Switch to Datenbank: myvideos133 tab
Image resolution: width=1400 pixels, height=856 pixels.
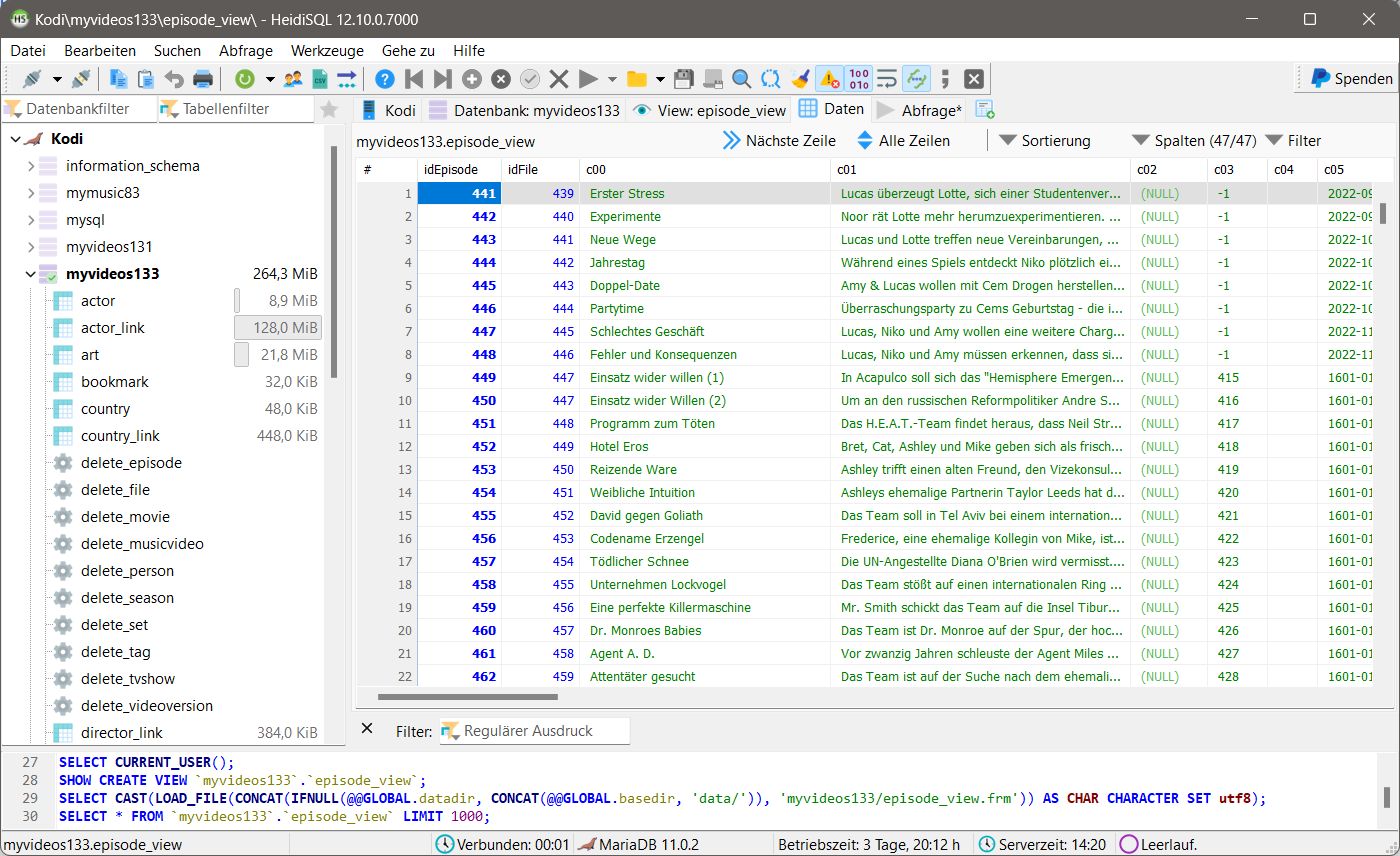[523, 110]
